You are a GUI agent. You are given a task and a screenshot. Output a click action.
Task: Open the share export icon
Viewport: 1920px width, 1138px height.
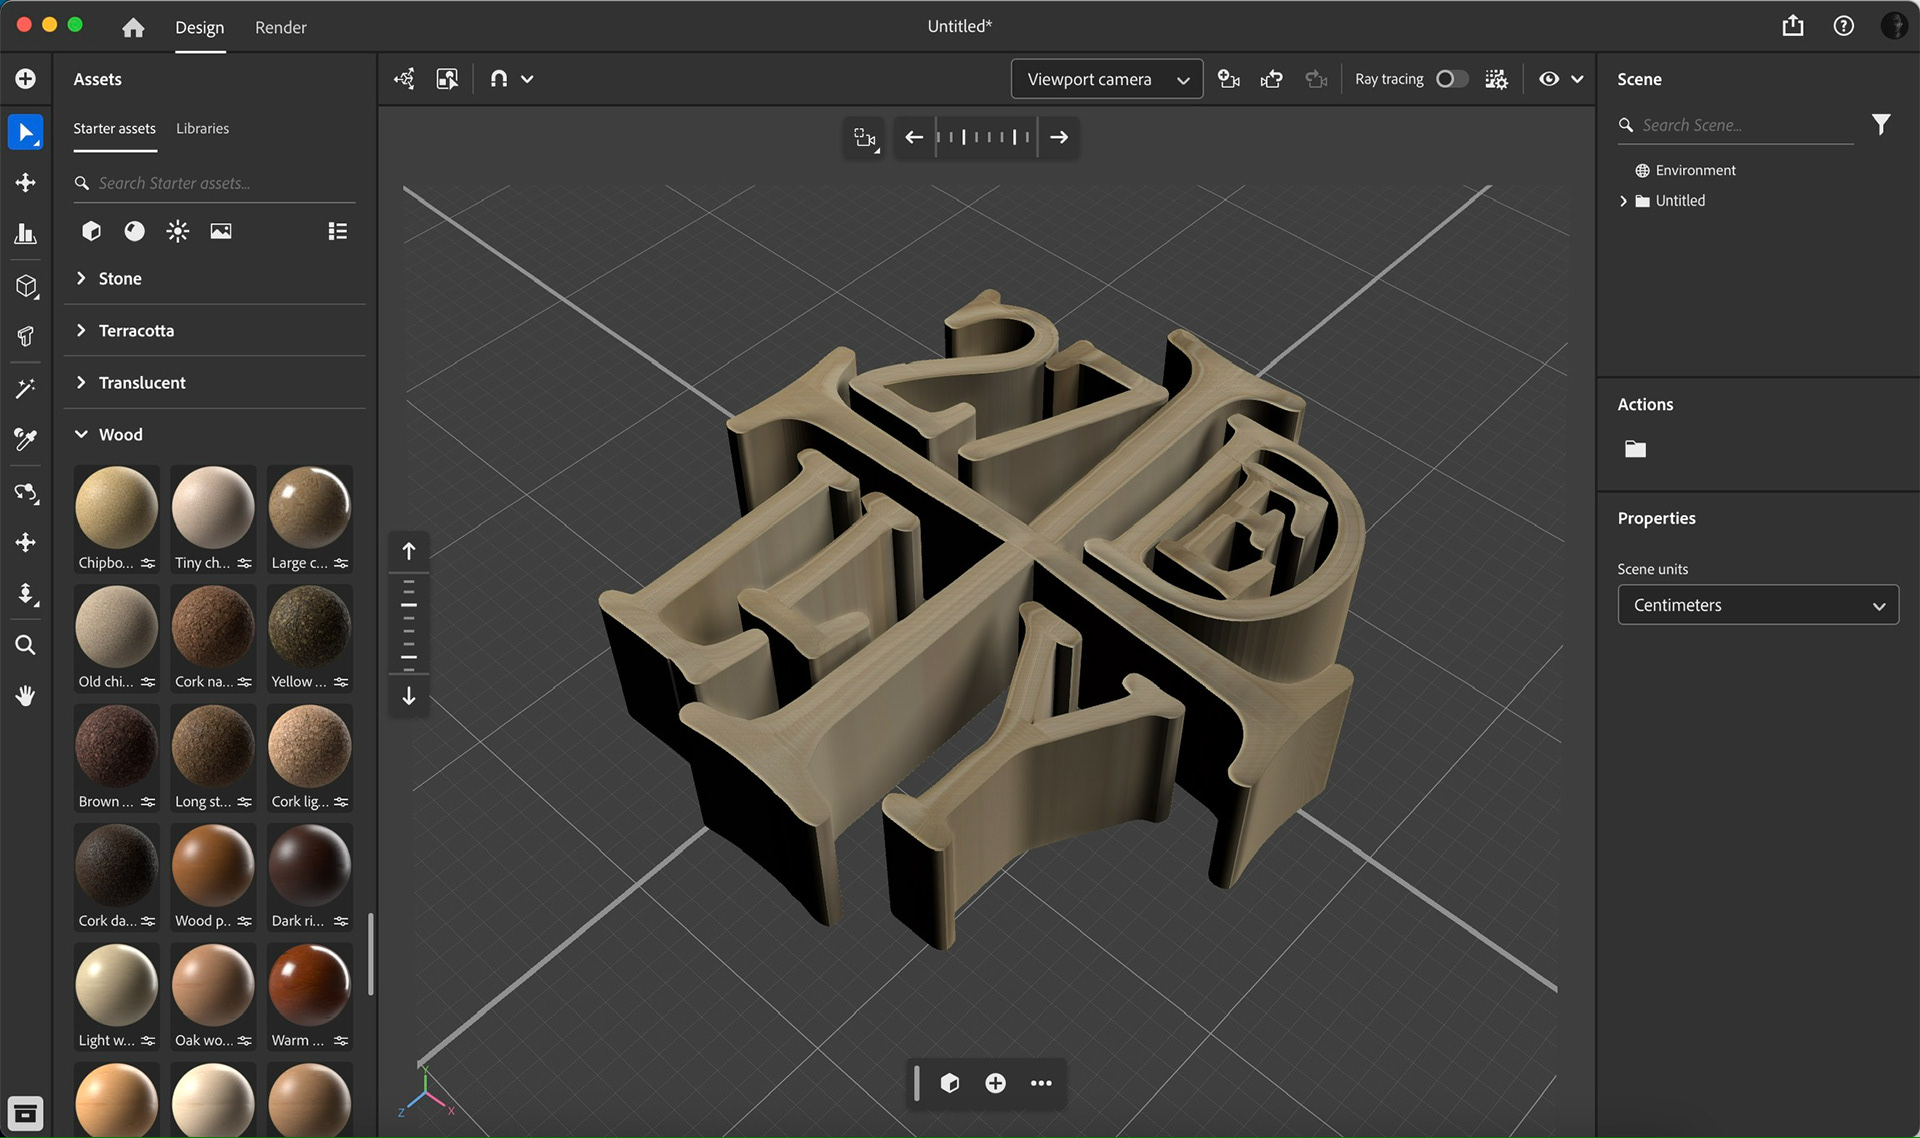click(x=1792, y=26)
